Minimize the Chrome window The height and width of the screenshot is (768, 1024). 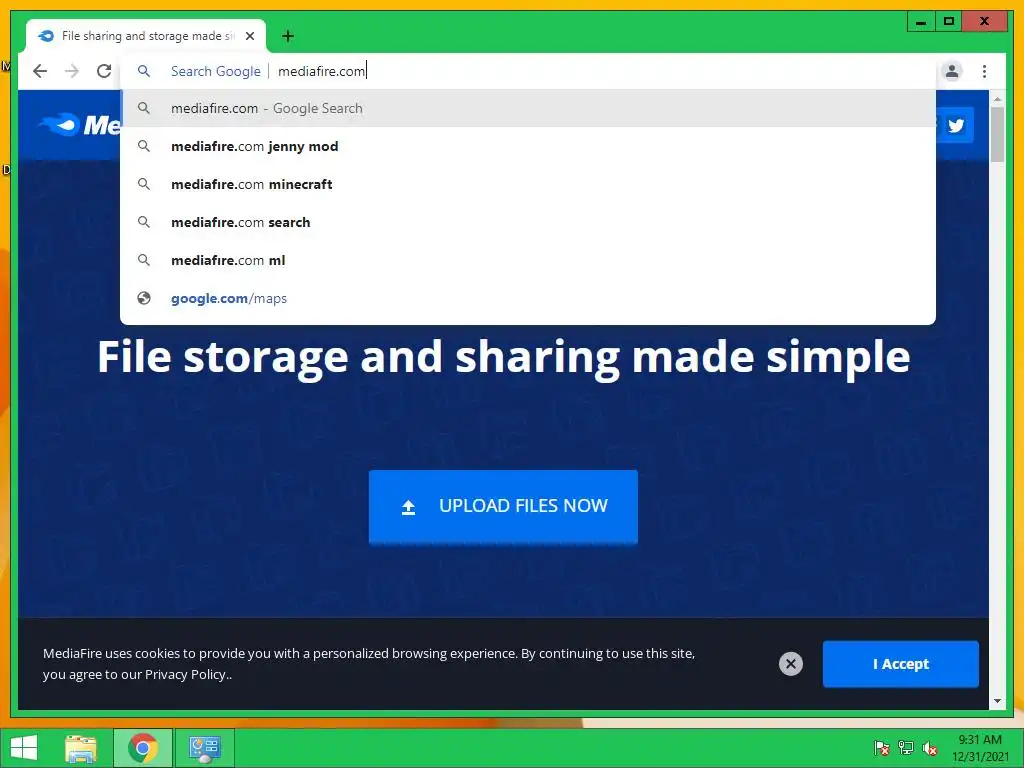tap(921, 22)
